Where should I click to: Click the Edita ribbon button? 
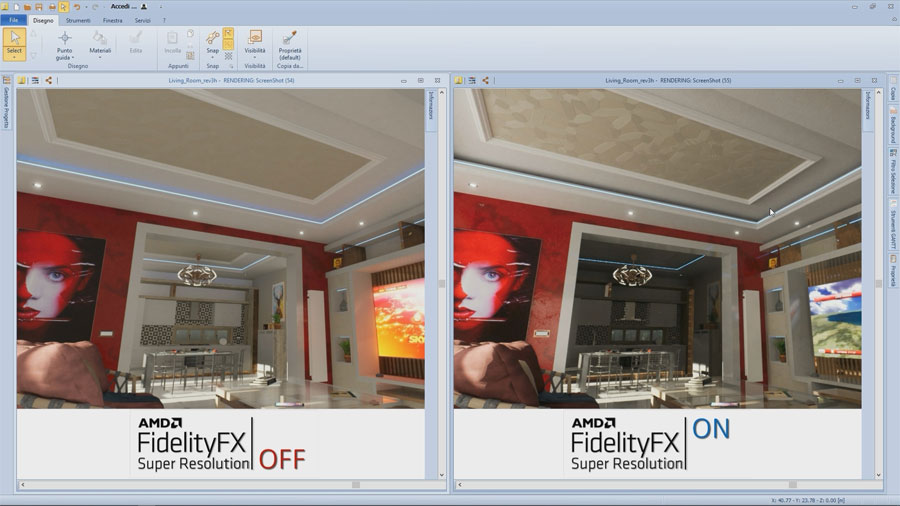point(135,42)
